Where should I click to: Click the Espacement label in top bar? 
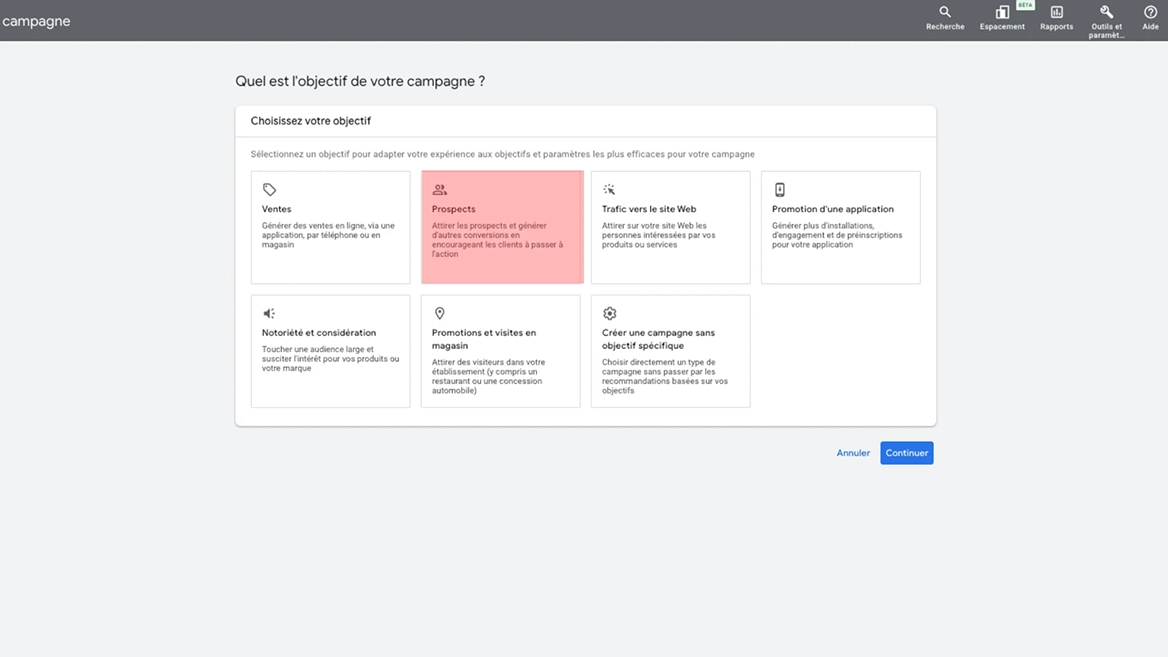pos(1002,27)
